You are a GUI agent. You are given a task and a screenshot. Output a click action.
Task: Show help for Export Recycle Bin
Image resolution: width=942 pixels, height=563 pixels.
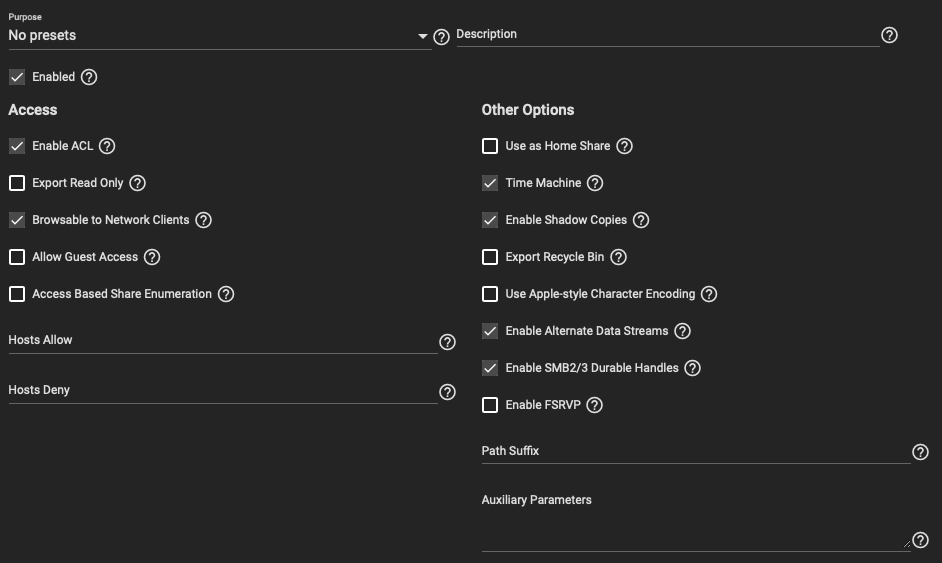tap(618, 257)
